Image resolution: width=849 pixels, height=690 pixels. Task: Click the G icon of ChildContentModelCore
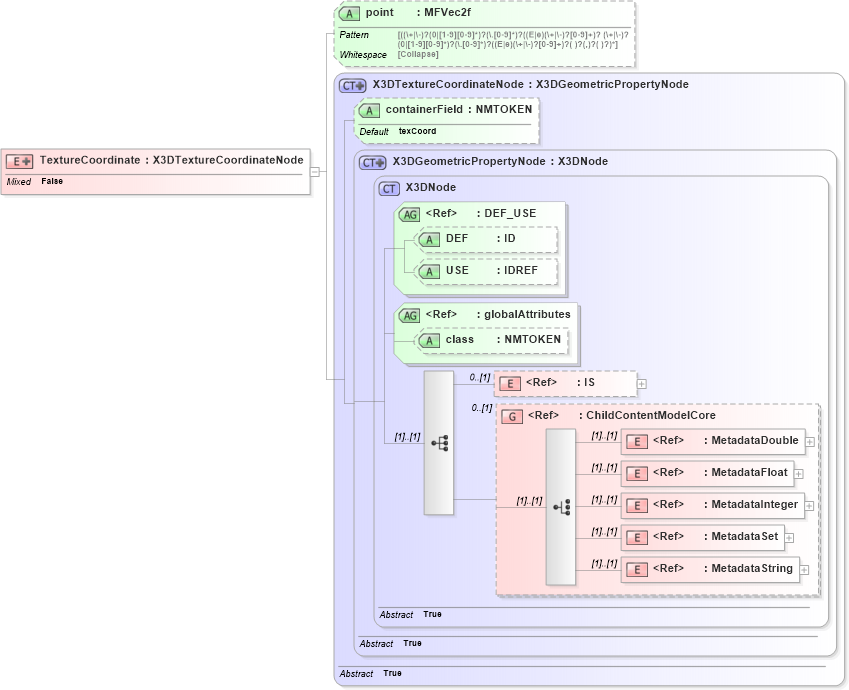click(512, 416)
